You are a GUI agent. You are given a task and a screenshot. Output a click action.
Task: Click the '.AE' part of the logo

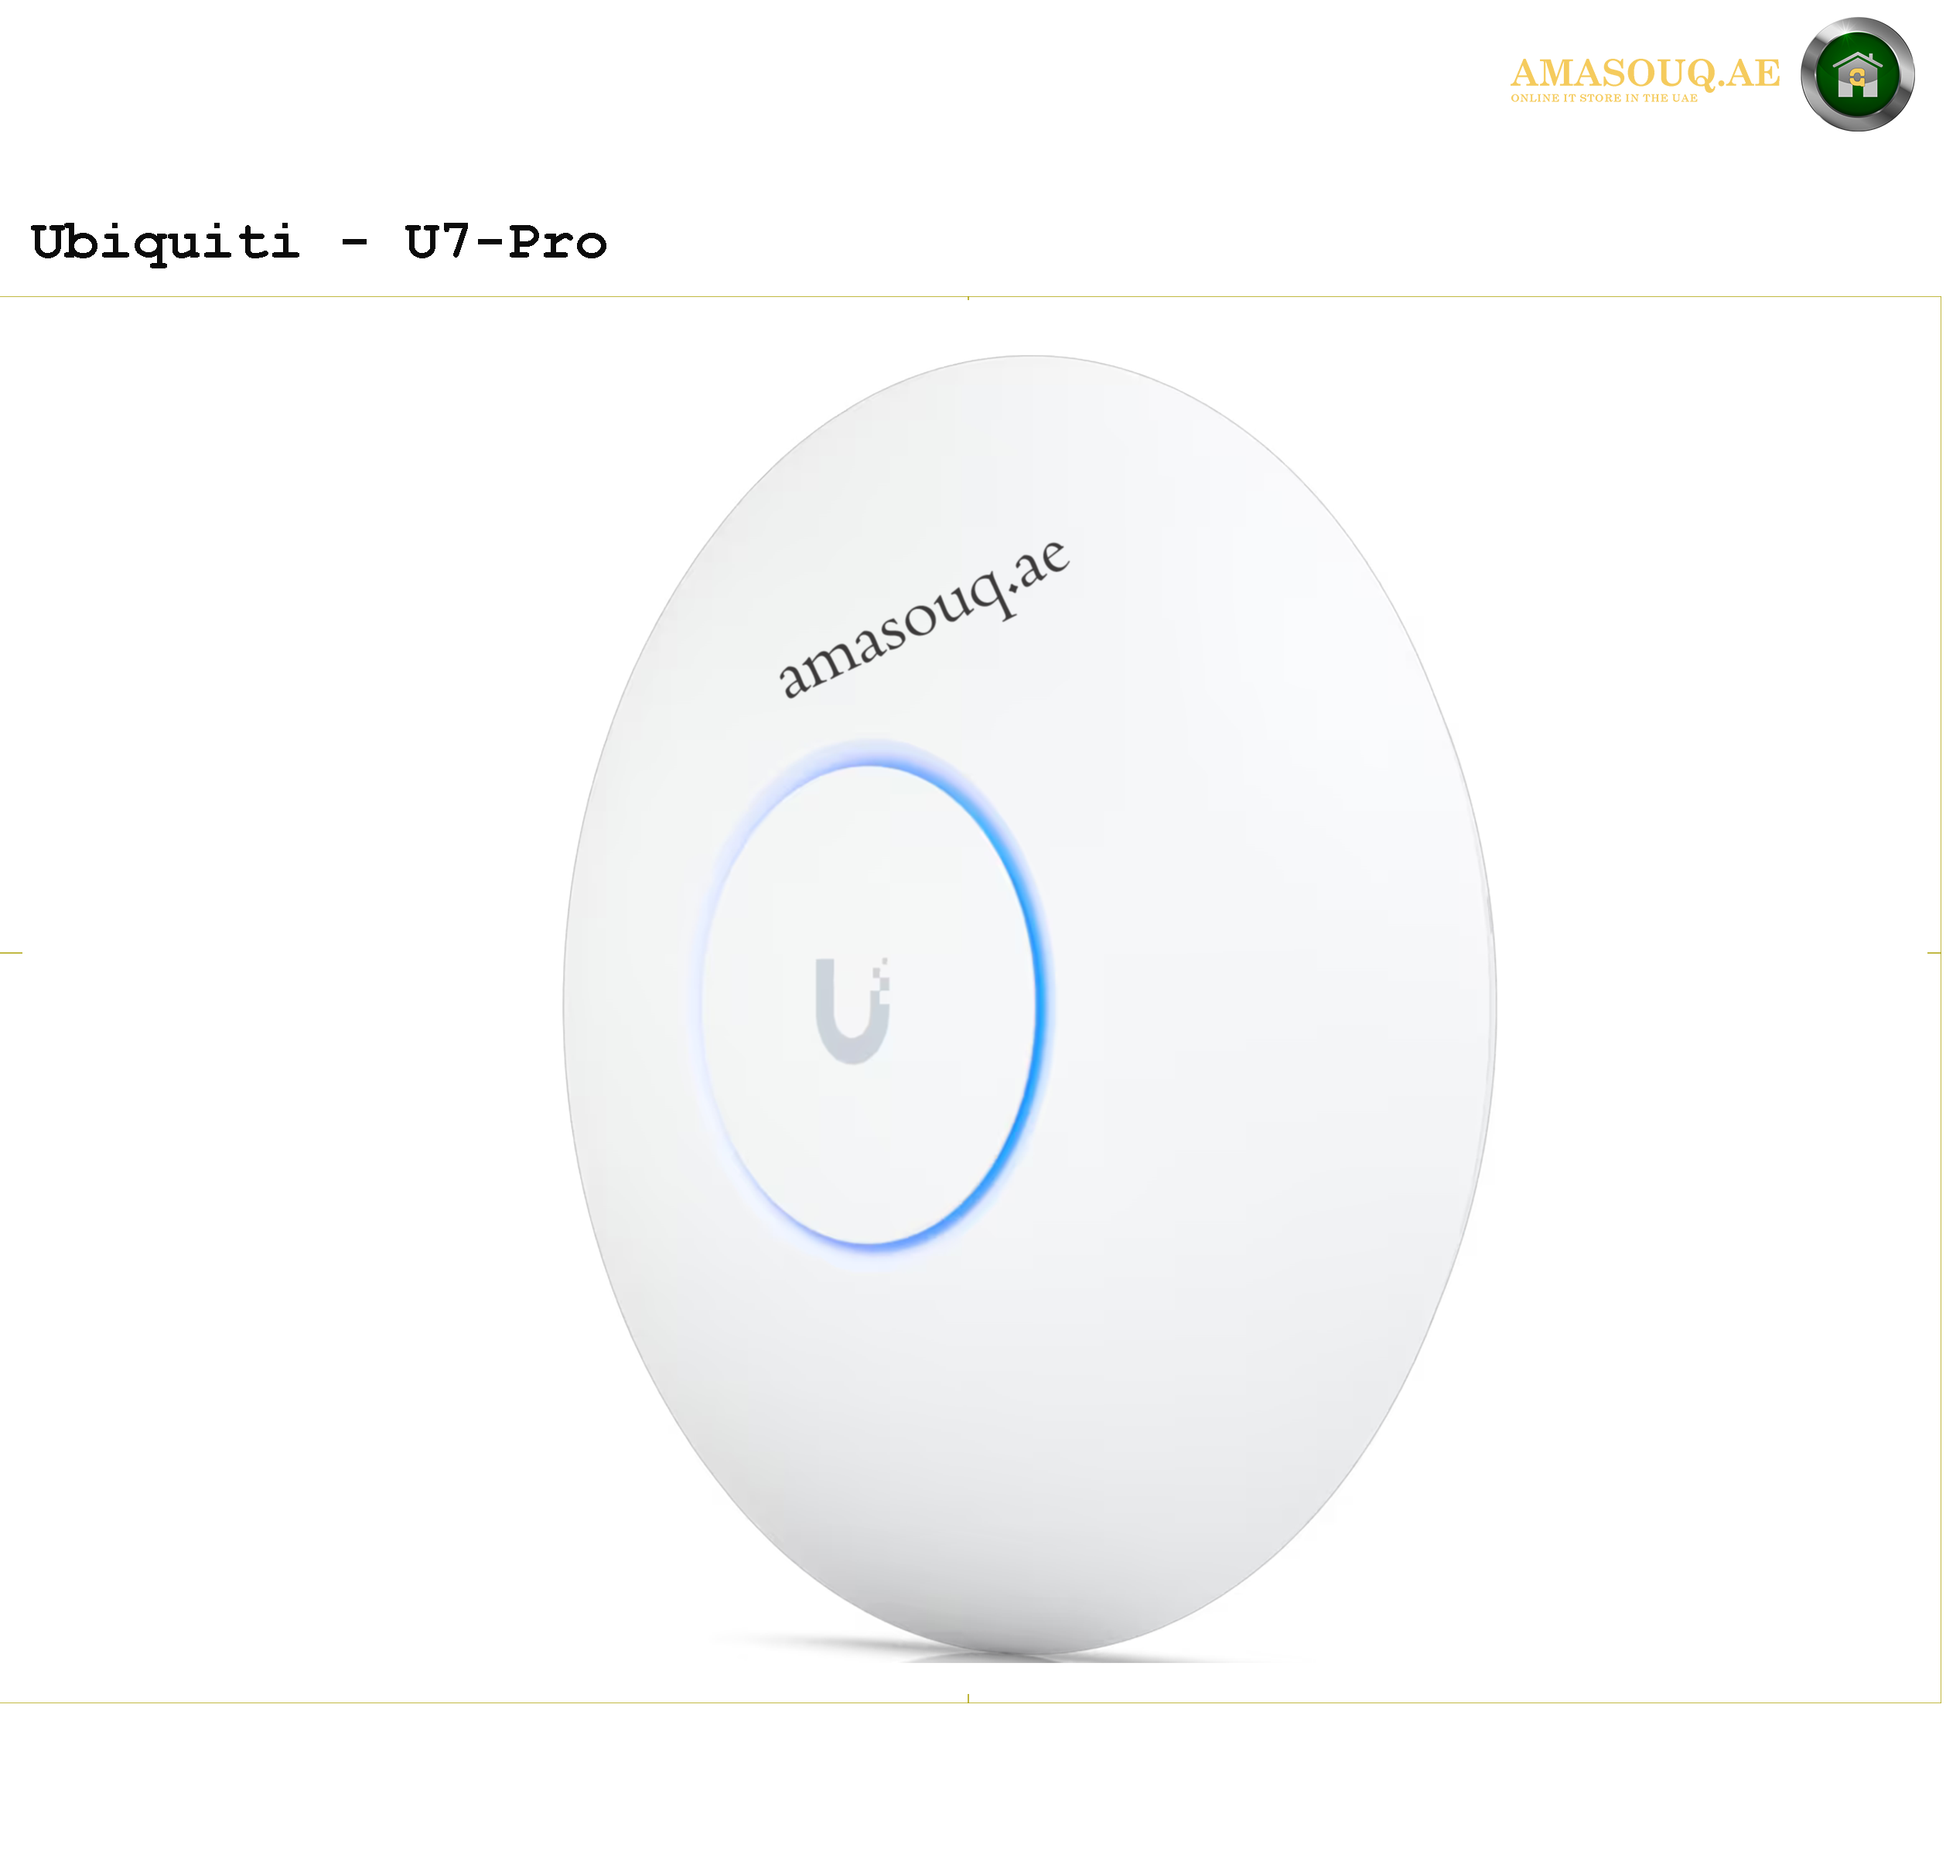coord(1749,73)
